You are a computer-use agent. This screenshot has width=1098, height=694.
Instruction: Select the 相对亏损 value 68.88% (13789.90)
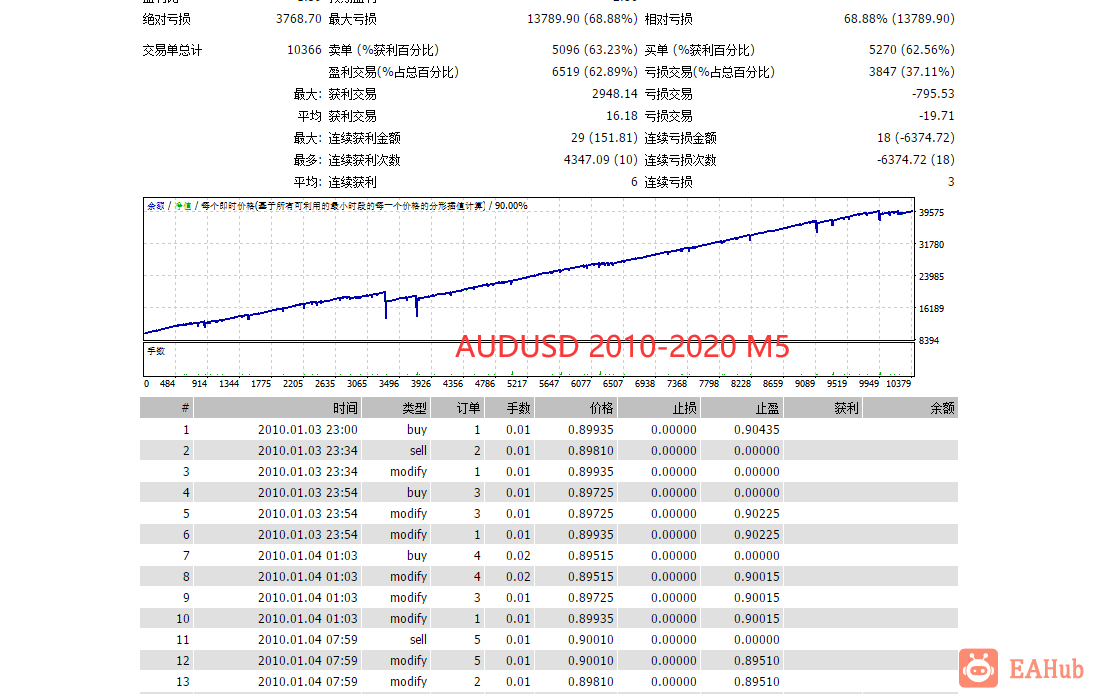[899, 19]
